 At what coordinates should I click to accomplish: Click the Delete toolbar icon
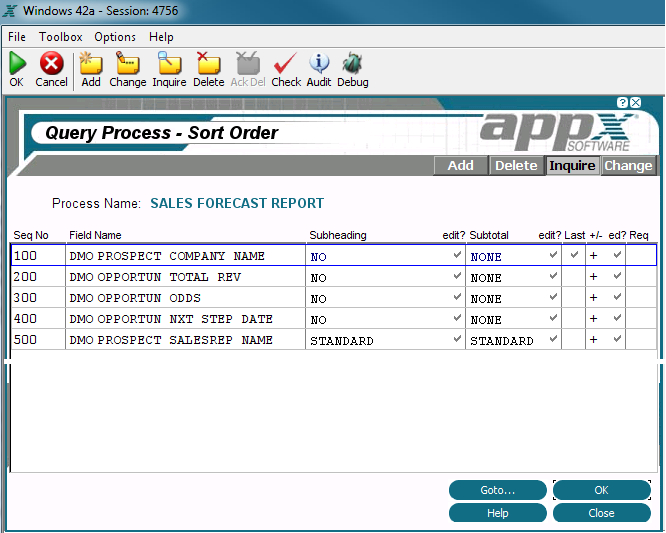[208, 63]
